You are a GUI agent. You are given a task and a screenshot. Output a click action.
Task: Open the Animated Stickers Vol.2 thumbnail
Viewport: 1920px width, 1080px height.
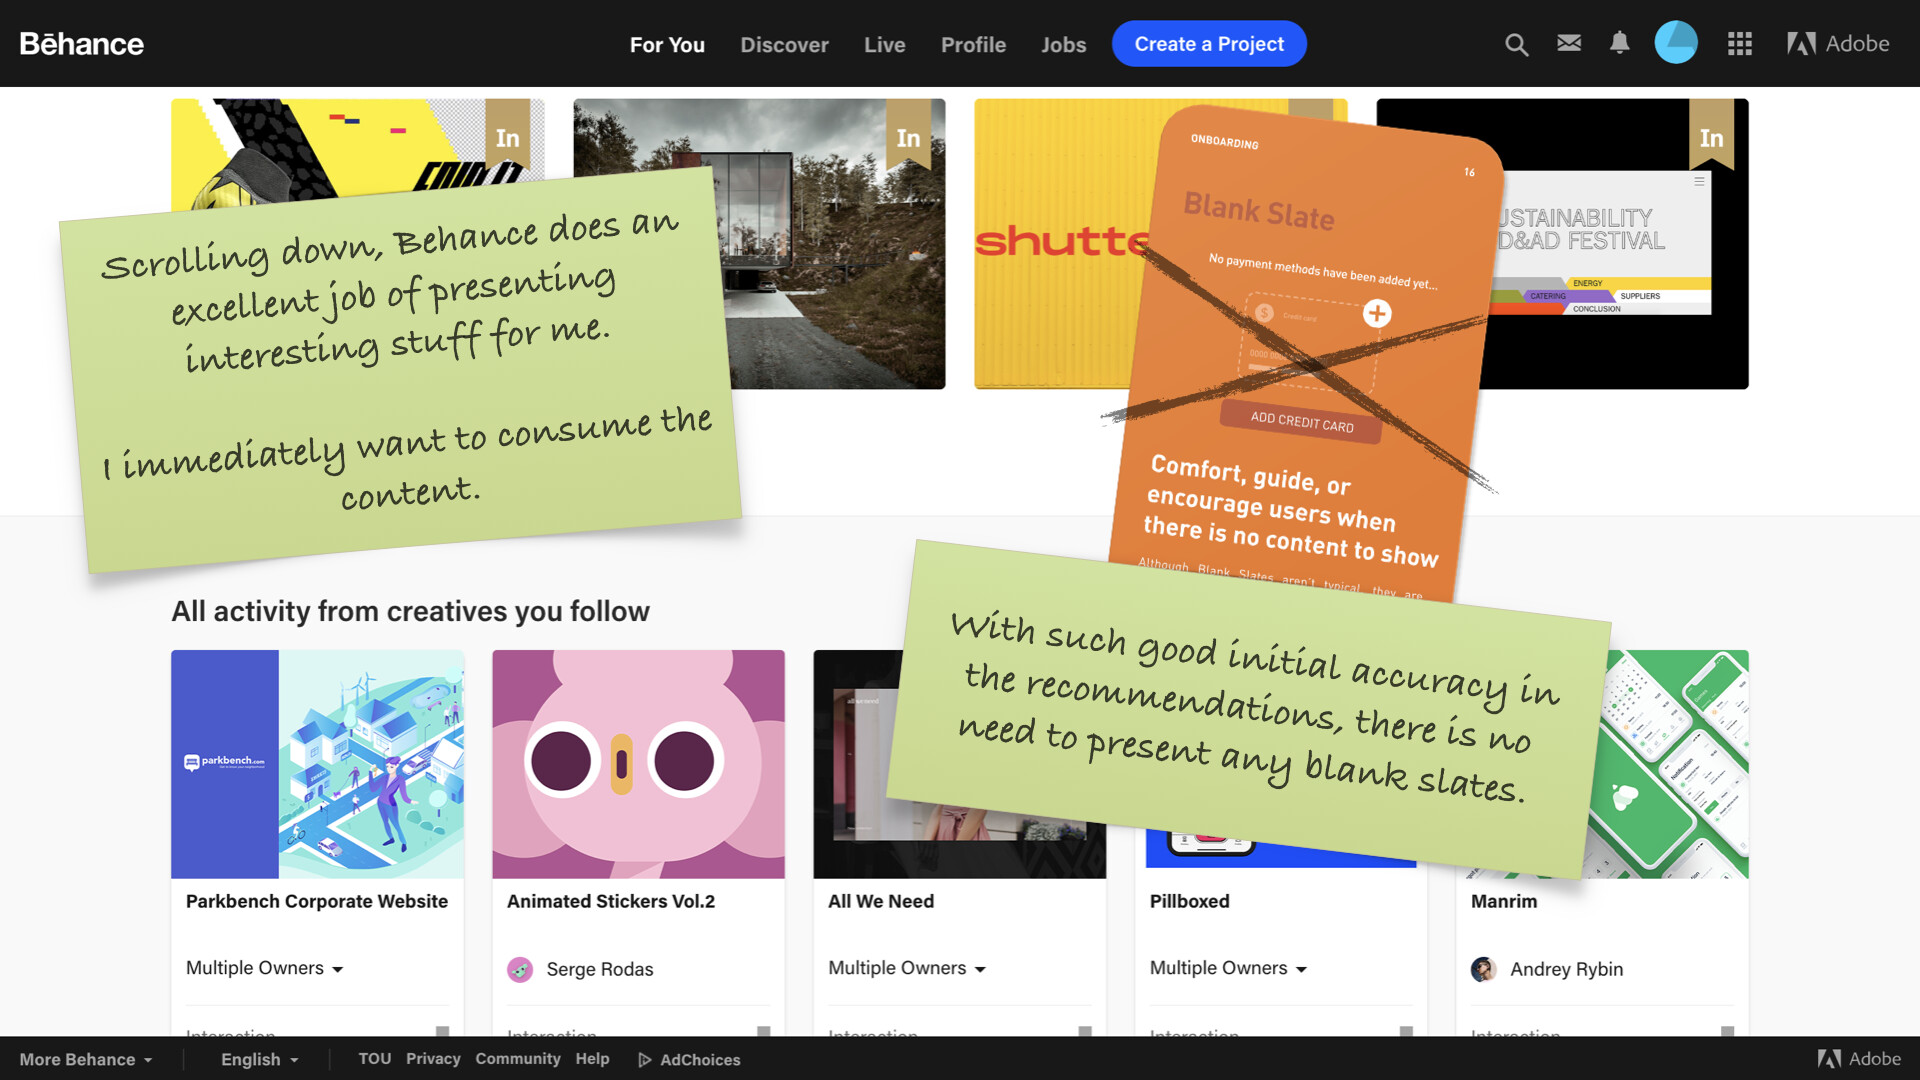[x=638, y=764]
